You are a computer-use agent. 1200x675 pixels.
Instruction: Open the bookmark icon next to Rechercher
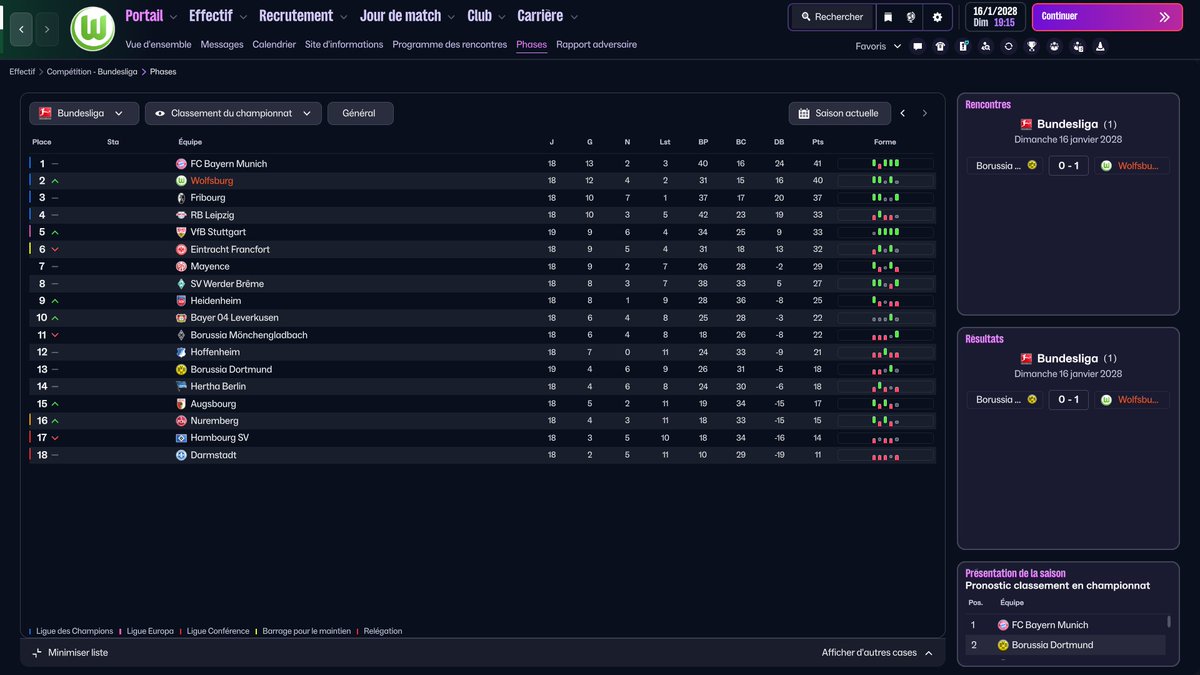coord(888,17)
